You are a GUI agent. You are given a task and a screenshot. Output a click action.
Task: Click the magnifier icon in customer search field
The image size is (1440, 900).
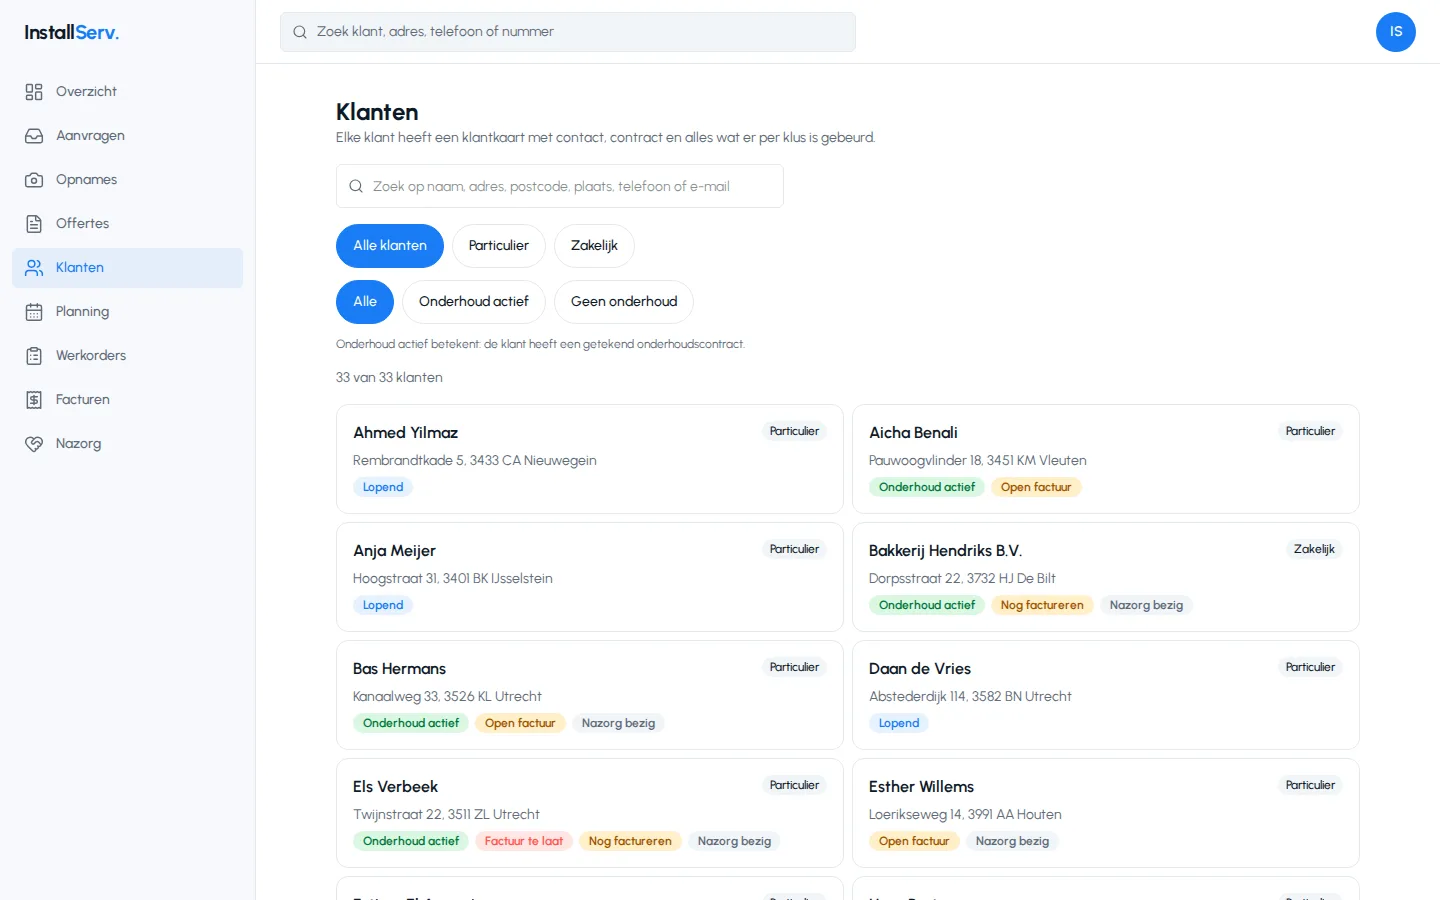tap(356, 186)
